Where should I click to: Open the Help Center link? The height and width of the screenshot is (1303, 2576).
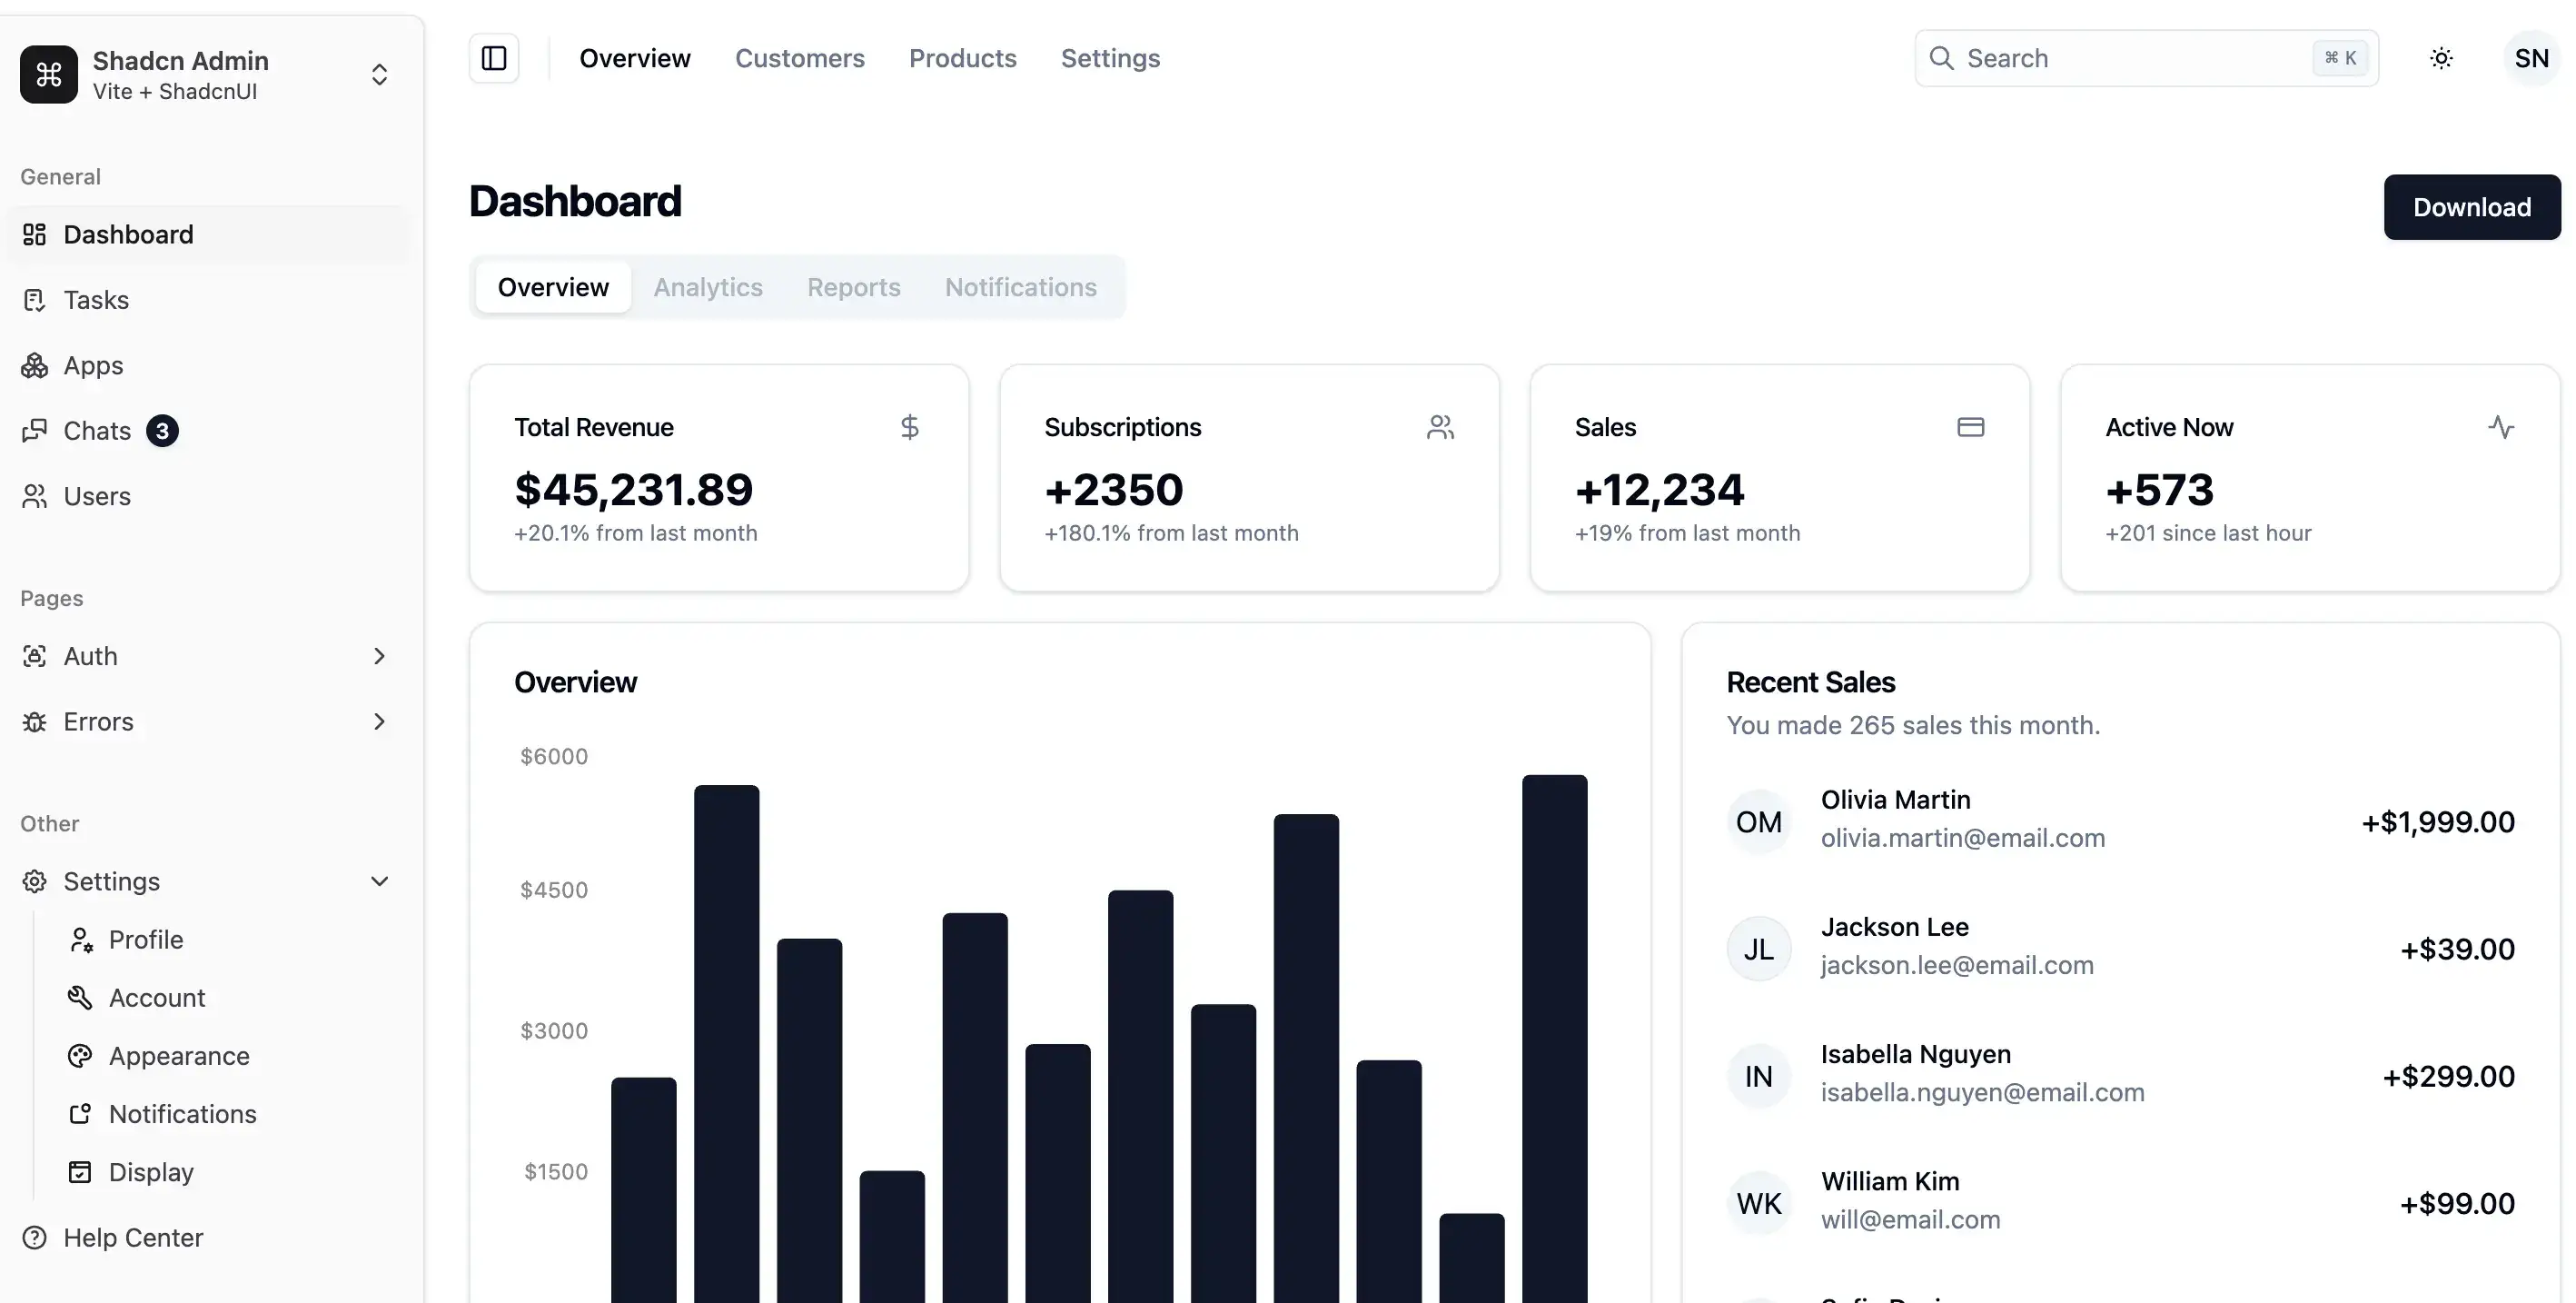[207, 1238]
